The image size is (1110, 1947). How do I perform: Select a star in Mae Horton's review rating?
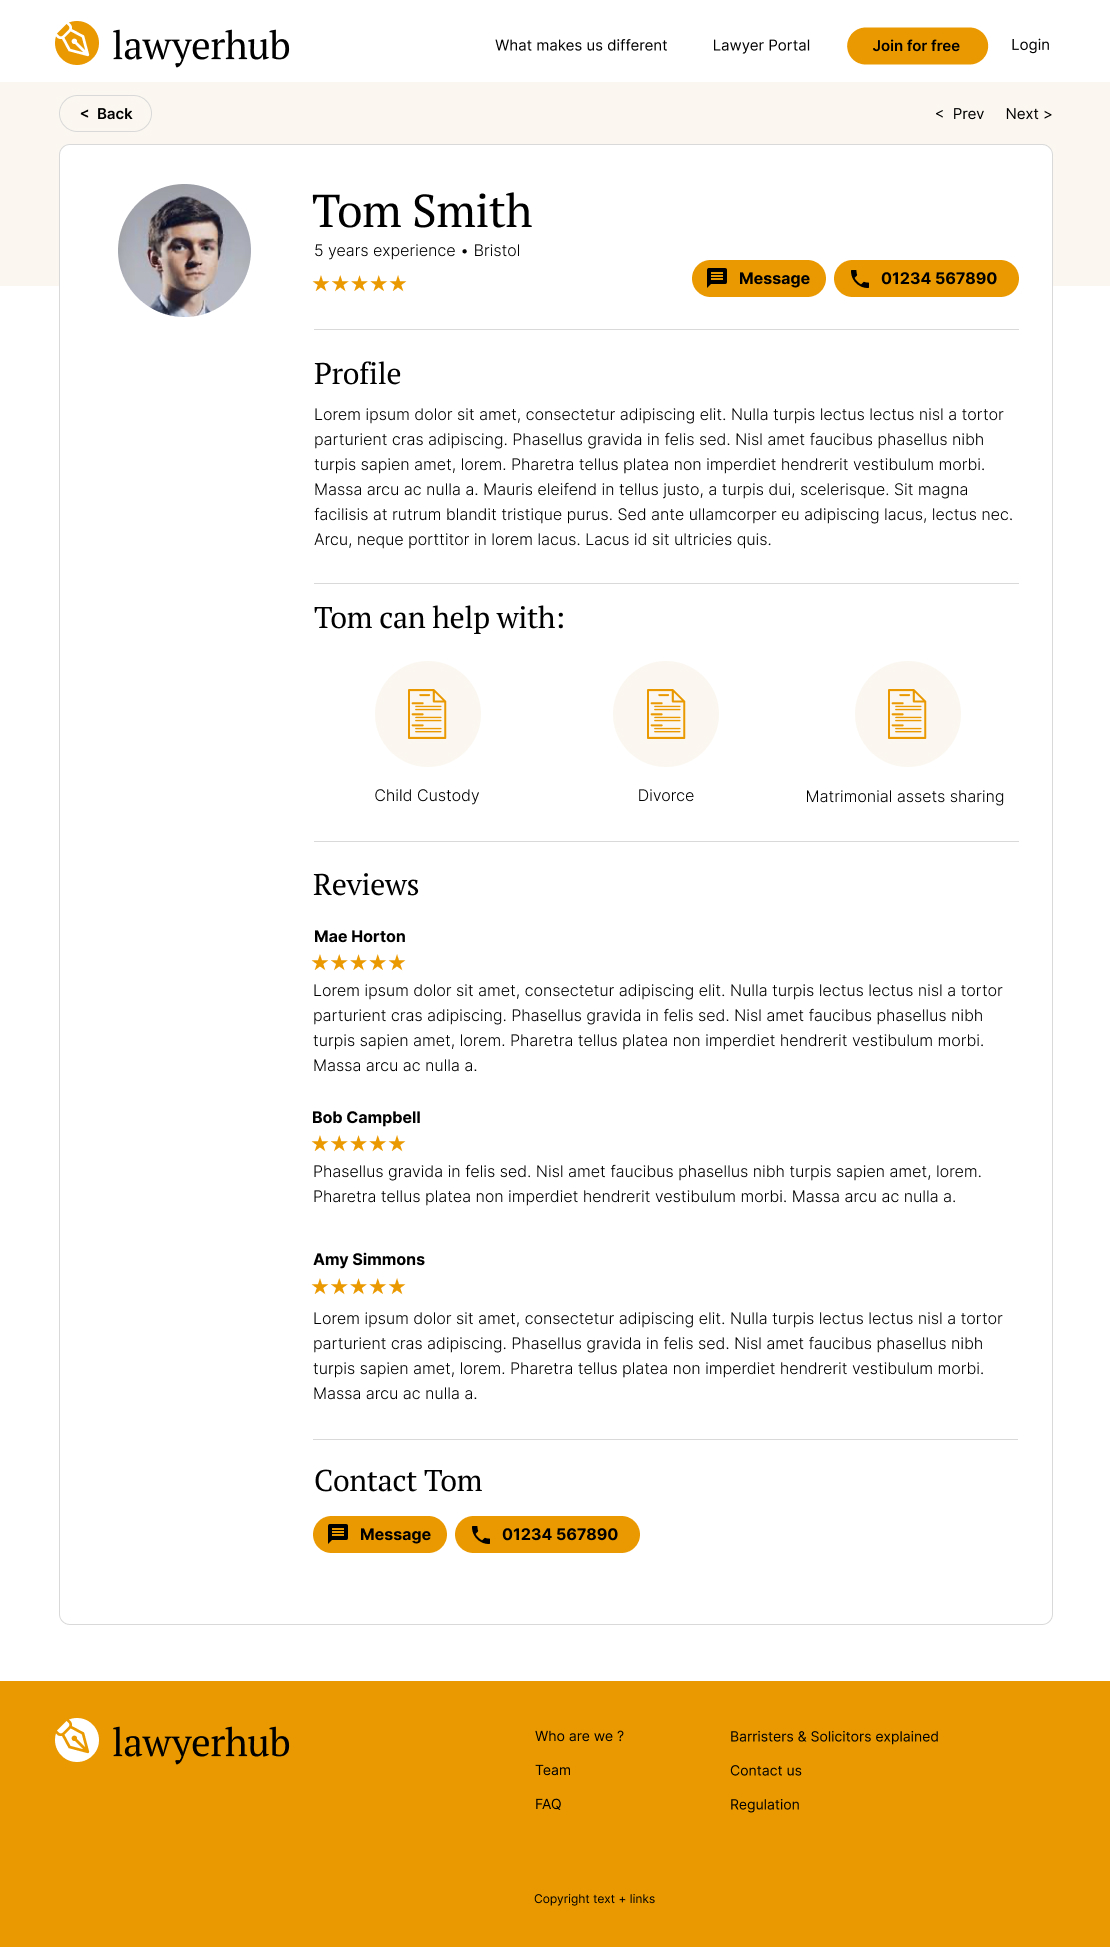(x=320, y=962)
